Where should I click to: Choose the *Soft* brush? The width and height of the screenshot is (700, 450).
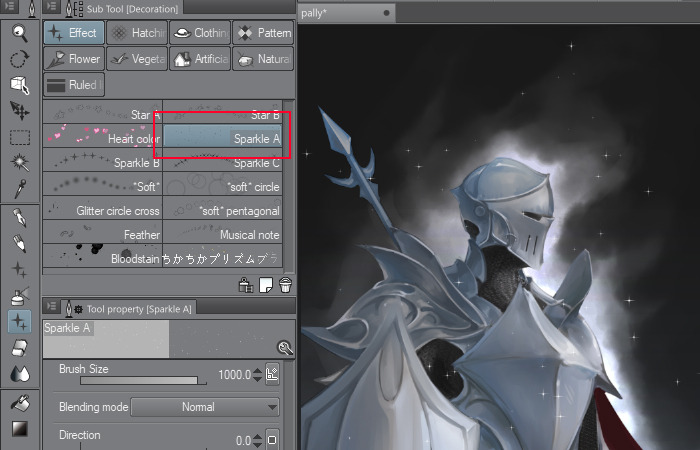(x=103, y=184)
